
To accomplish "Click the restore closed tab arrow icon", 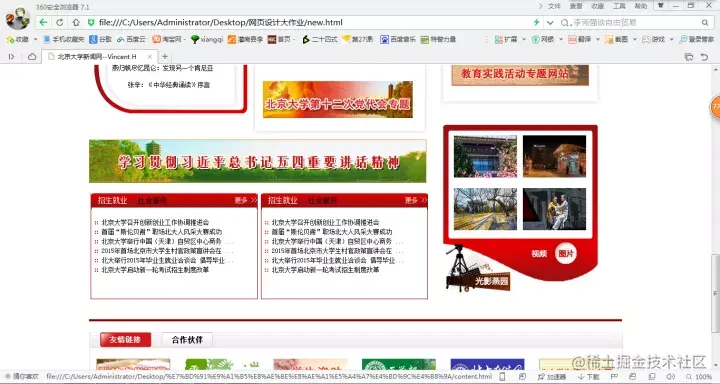I will click(x=704, y=56).
